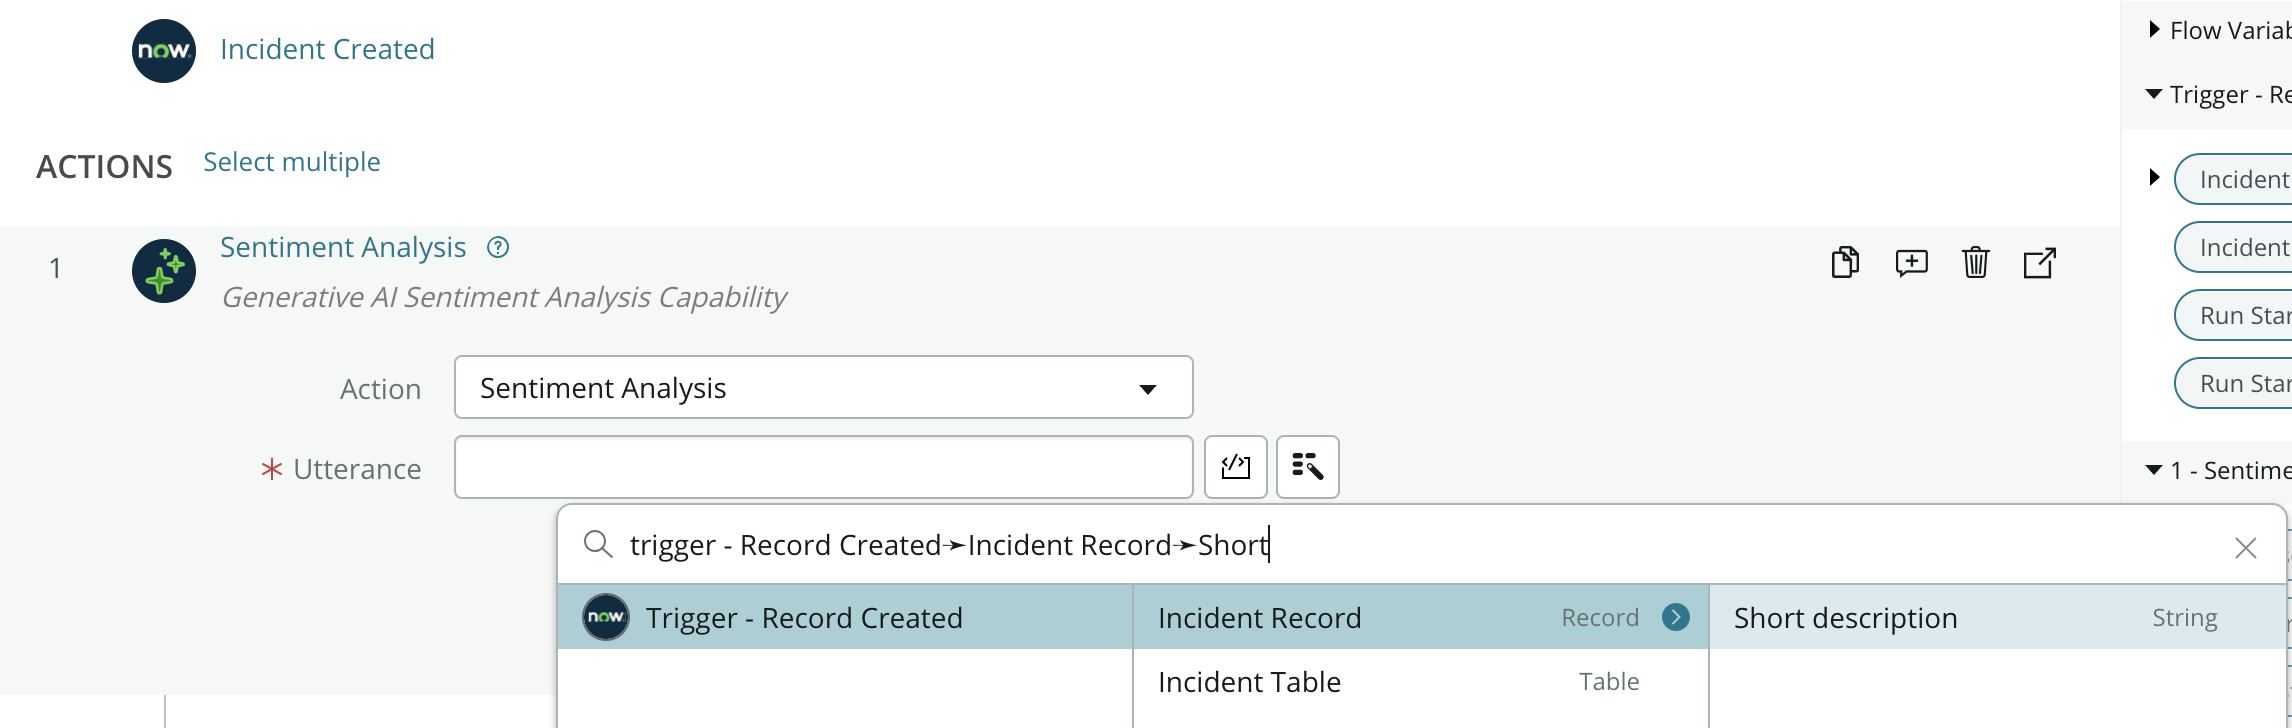Select Incident Record row in picker
2292x728 pixels.
pyautogui.click(x=1421, y=617)
